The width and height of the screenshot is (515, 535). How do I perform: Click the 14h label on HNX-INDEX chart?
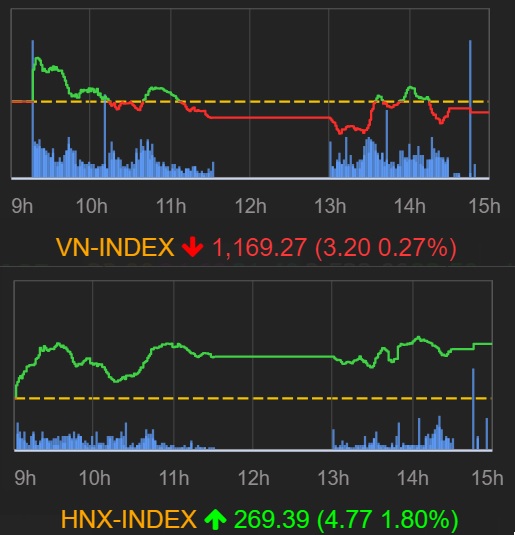(x=413, y=478)
